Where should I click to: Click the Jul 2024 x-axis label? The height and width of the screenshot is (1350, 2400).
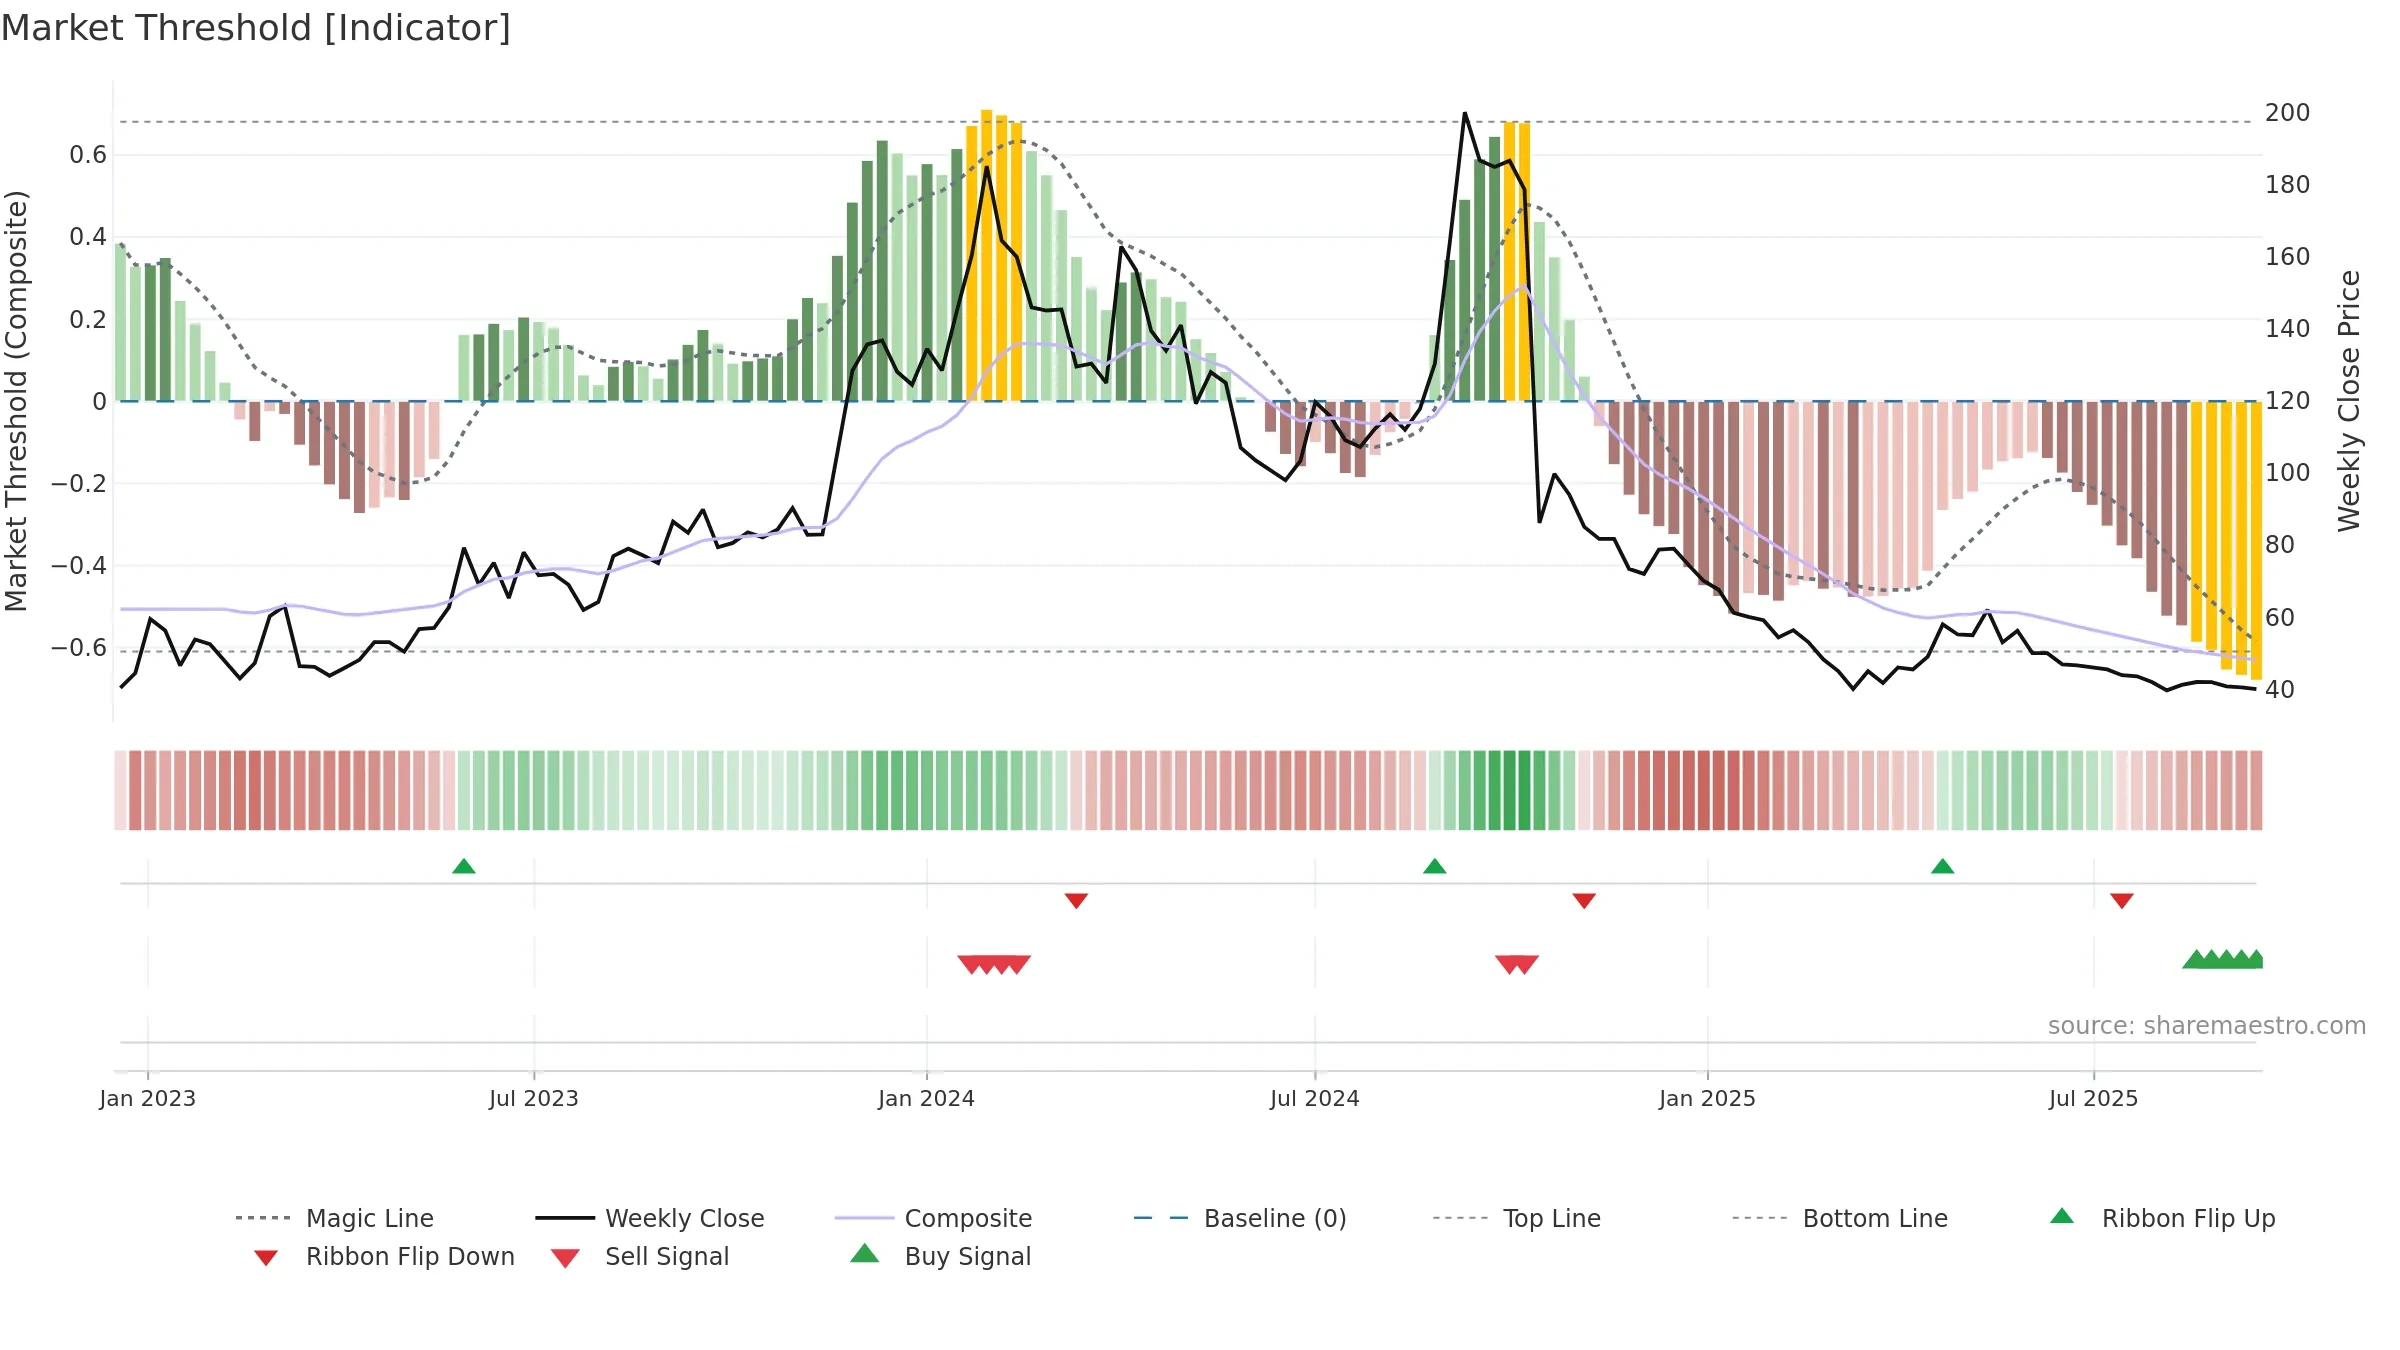tap(1315, 1098)
